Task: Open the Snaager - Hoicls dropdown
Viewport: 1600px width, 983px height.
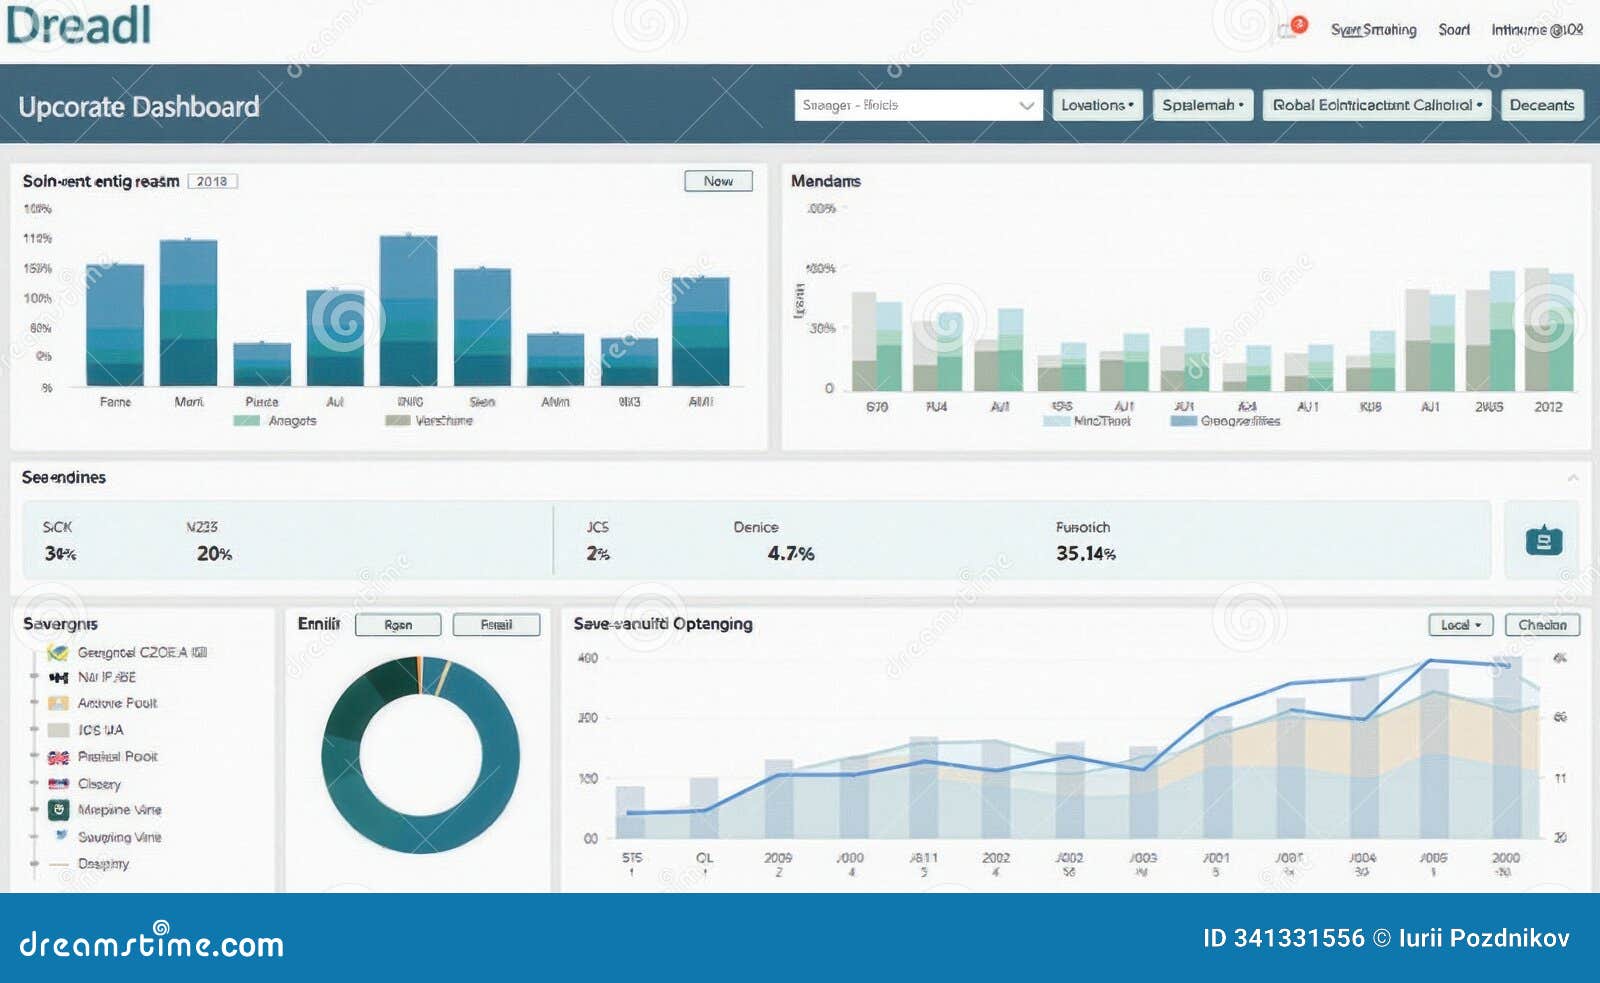Action: click(915, 105)
